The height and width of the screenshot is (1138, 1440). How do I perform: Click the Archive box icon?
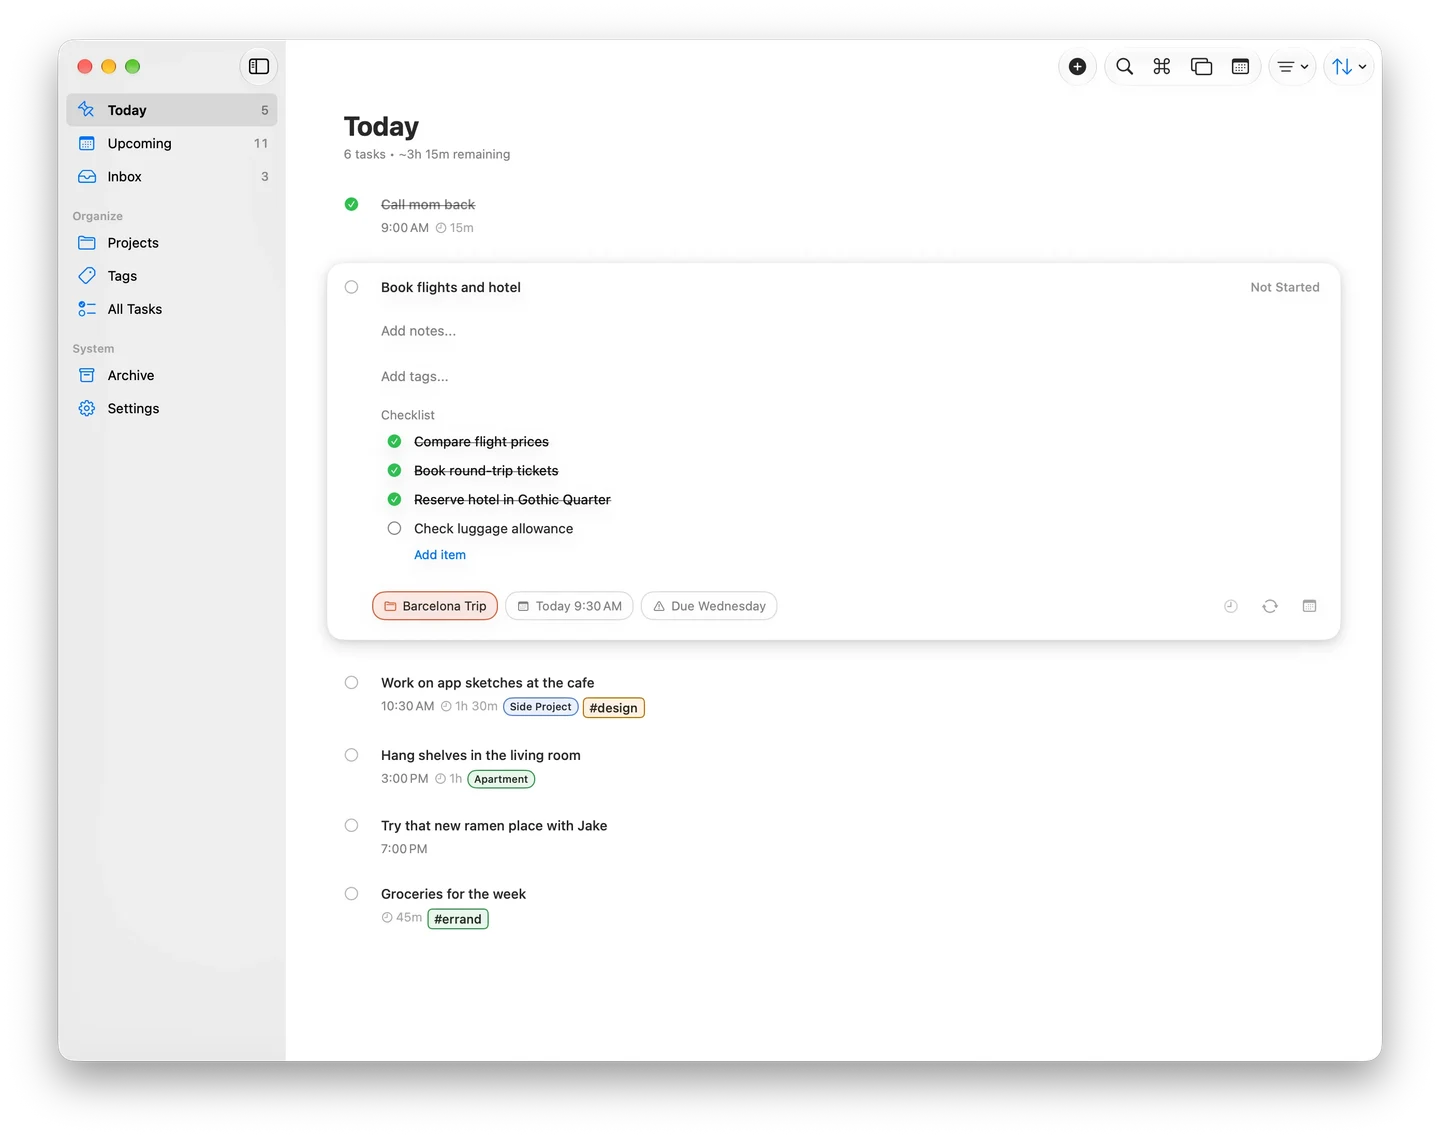tap(87, 375)
